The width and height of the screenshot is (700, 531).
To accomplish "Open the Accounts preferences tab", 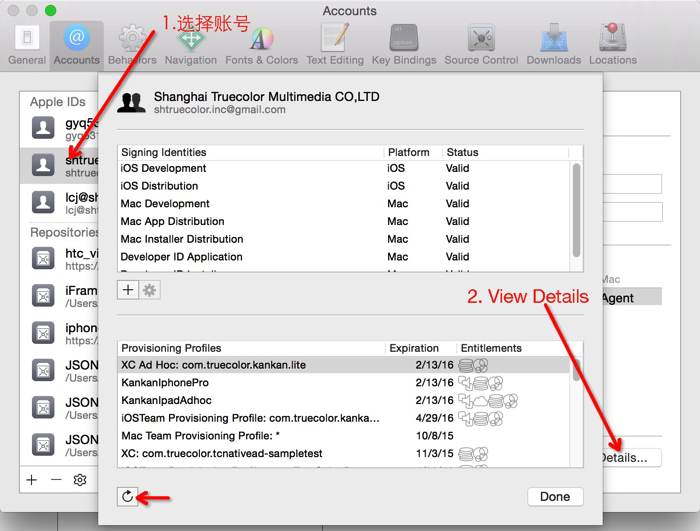I will click(x=77, y=45).
